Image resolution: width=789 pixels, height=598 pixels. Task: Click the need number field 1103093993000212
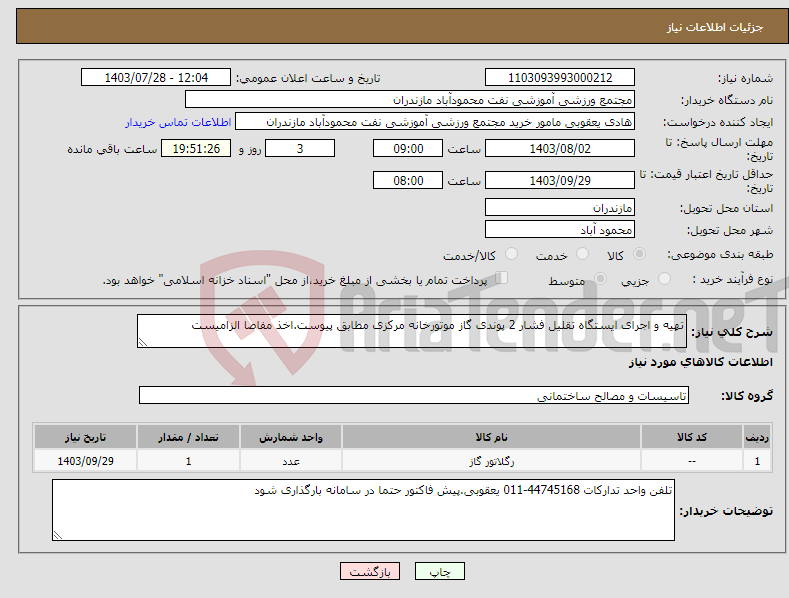tap(560, 78)
